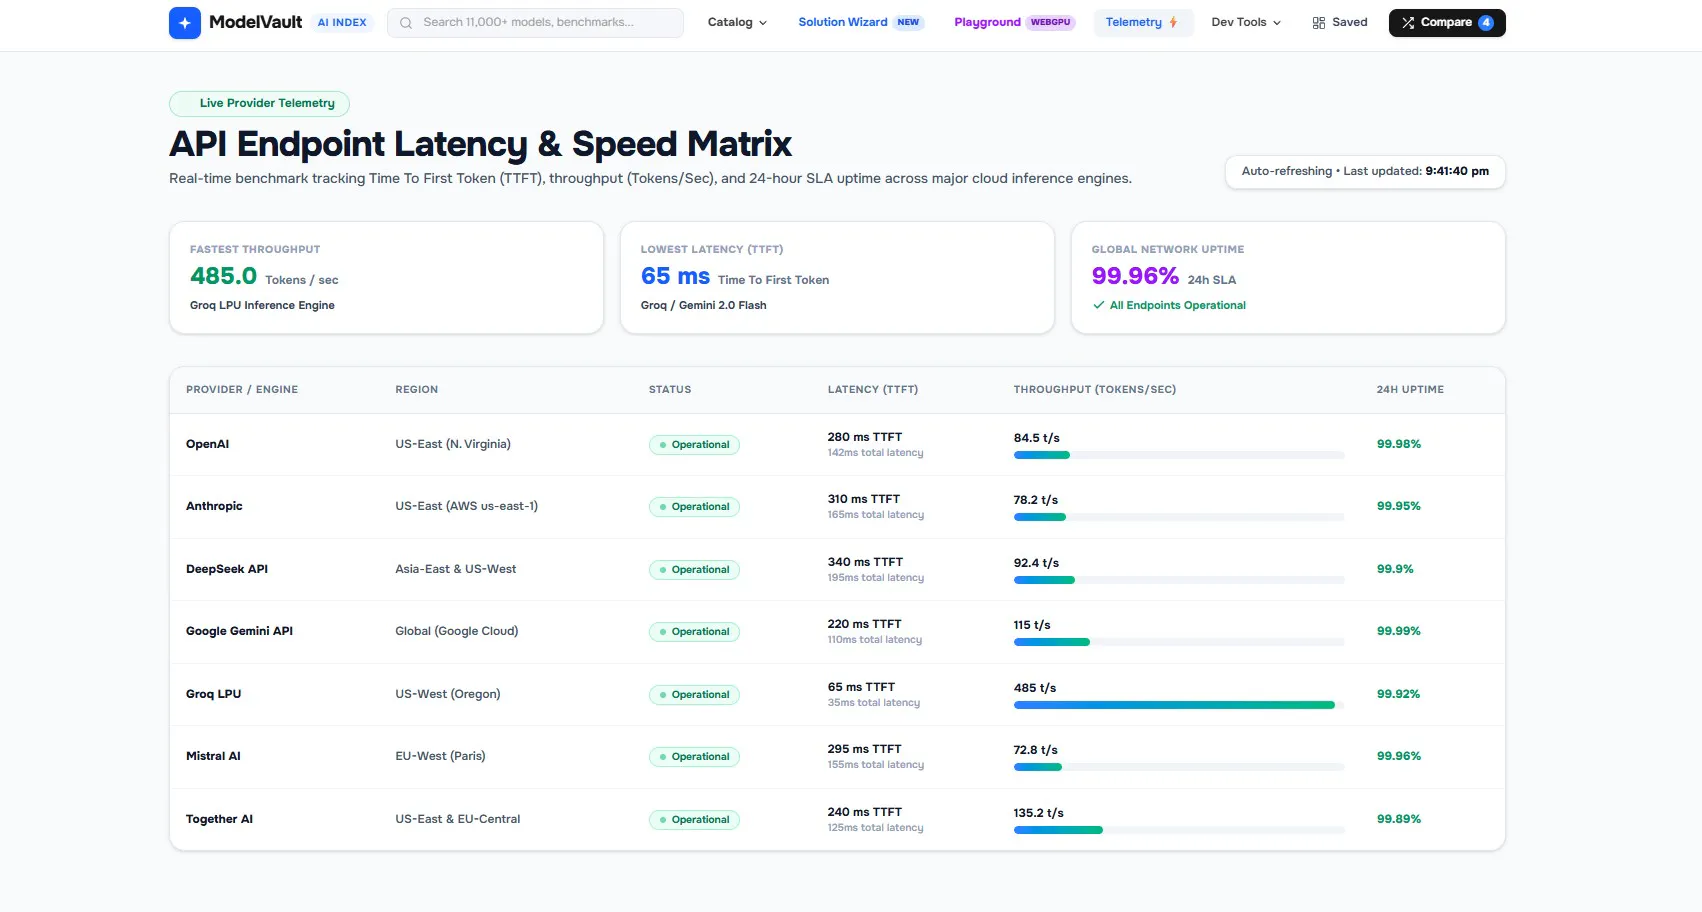Click the region US-West (Oregon)
Image resolution: width=1702 pixels, height=912 pixels.
(448, 694)
